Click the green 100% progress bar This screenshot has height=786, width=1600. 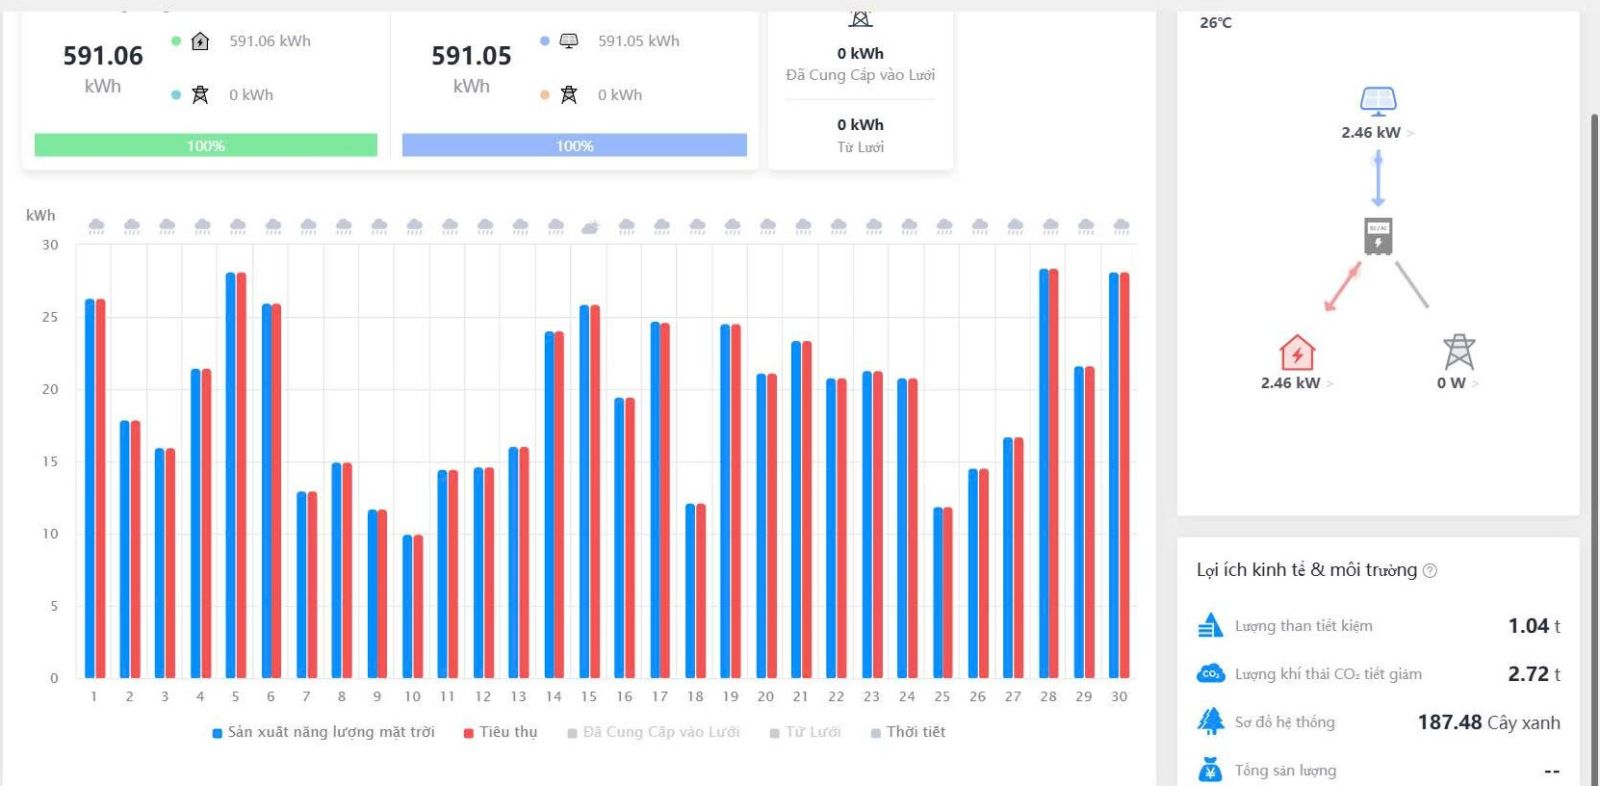tap(206, 145)
